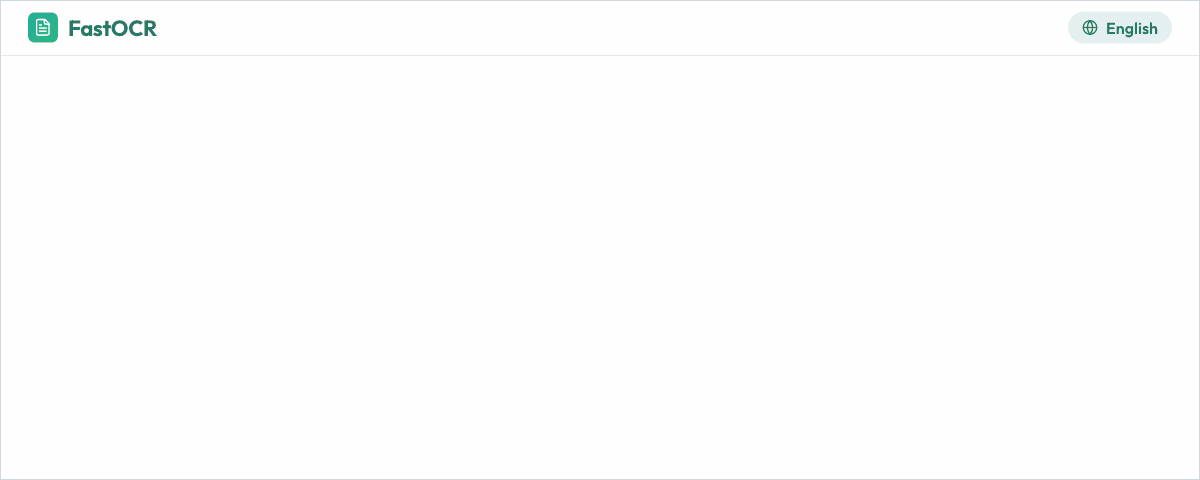Go home via the FastOCR logo
1200x480 pixels.
[x=93, y=28]
